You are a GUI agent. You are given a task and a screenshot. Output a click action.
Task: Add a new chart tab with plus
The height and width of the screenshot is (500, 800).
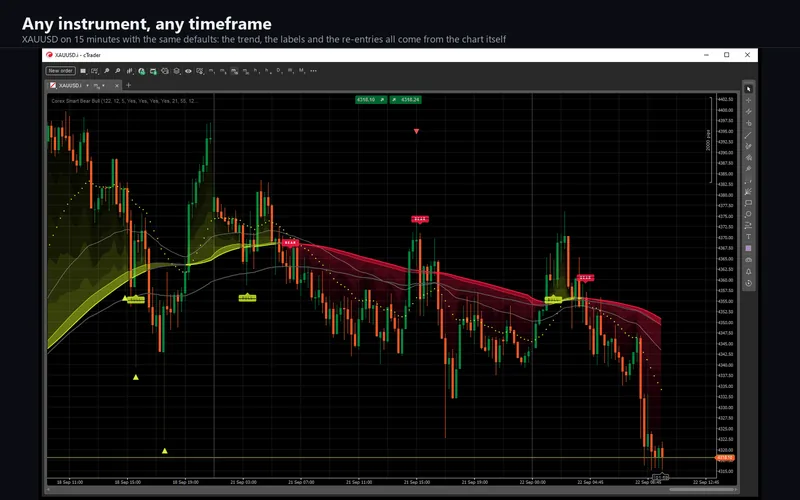click(129, 85)
